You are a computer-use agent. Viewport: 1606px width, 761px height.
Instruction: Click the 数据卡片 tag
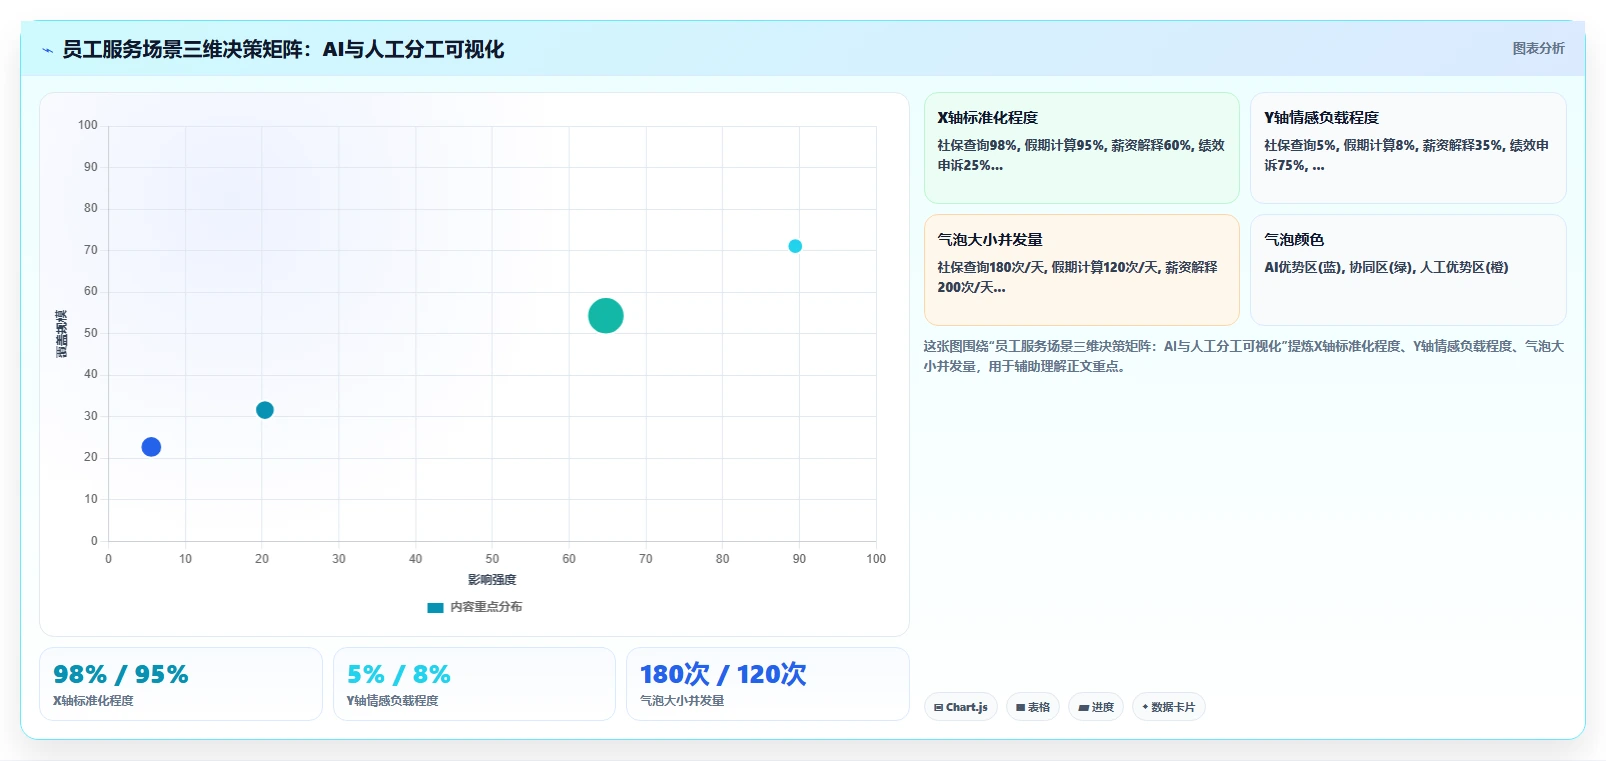(x=1168, y=707)
